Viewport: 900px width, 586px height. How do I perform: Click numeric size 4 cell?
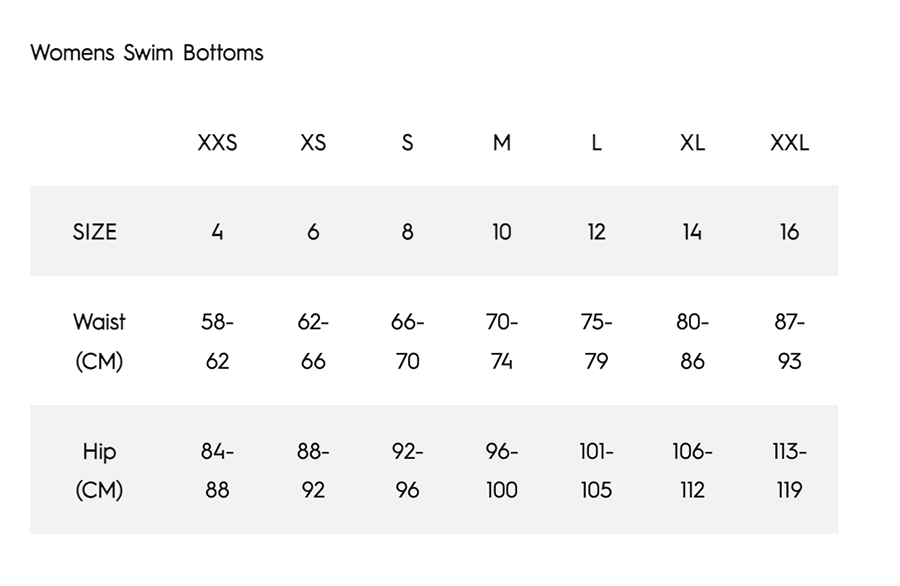tap(217, 232)
